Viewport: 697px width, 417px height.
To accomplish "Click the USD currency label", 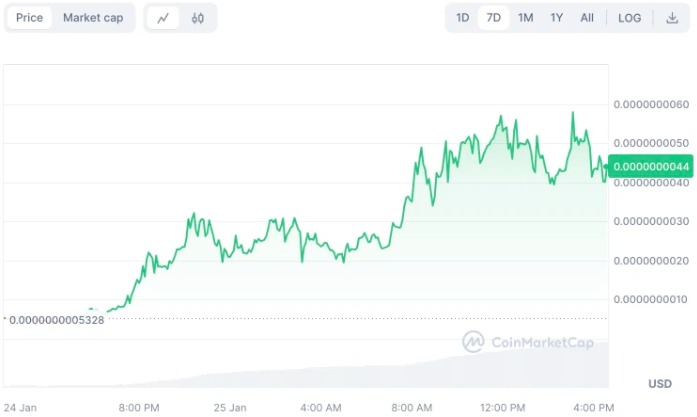I will point(660,384).
